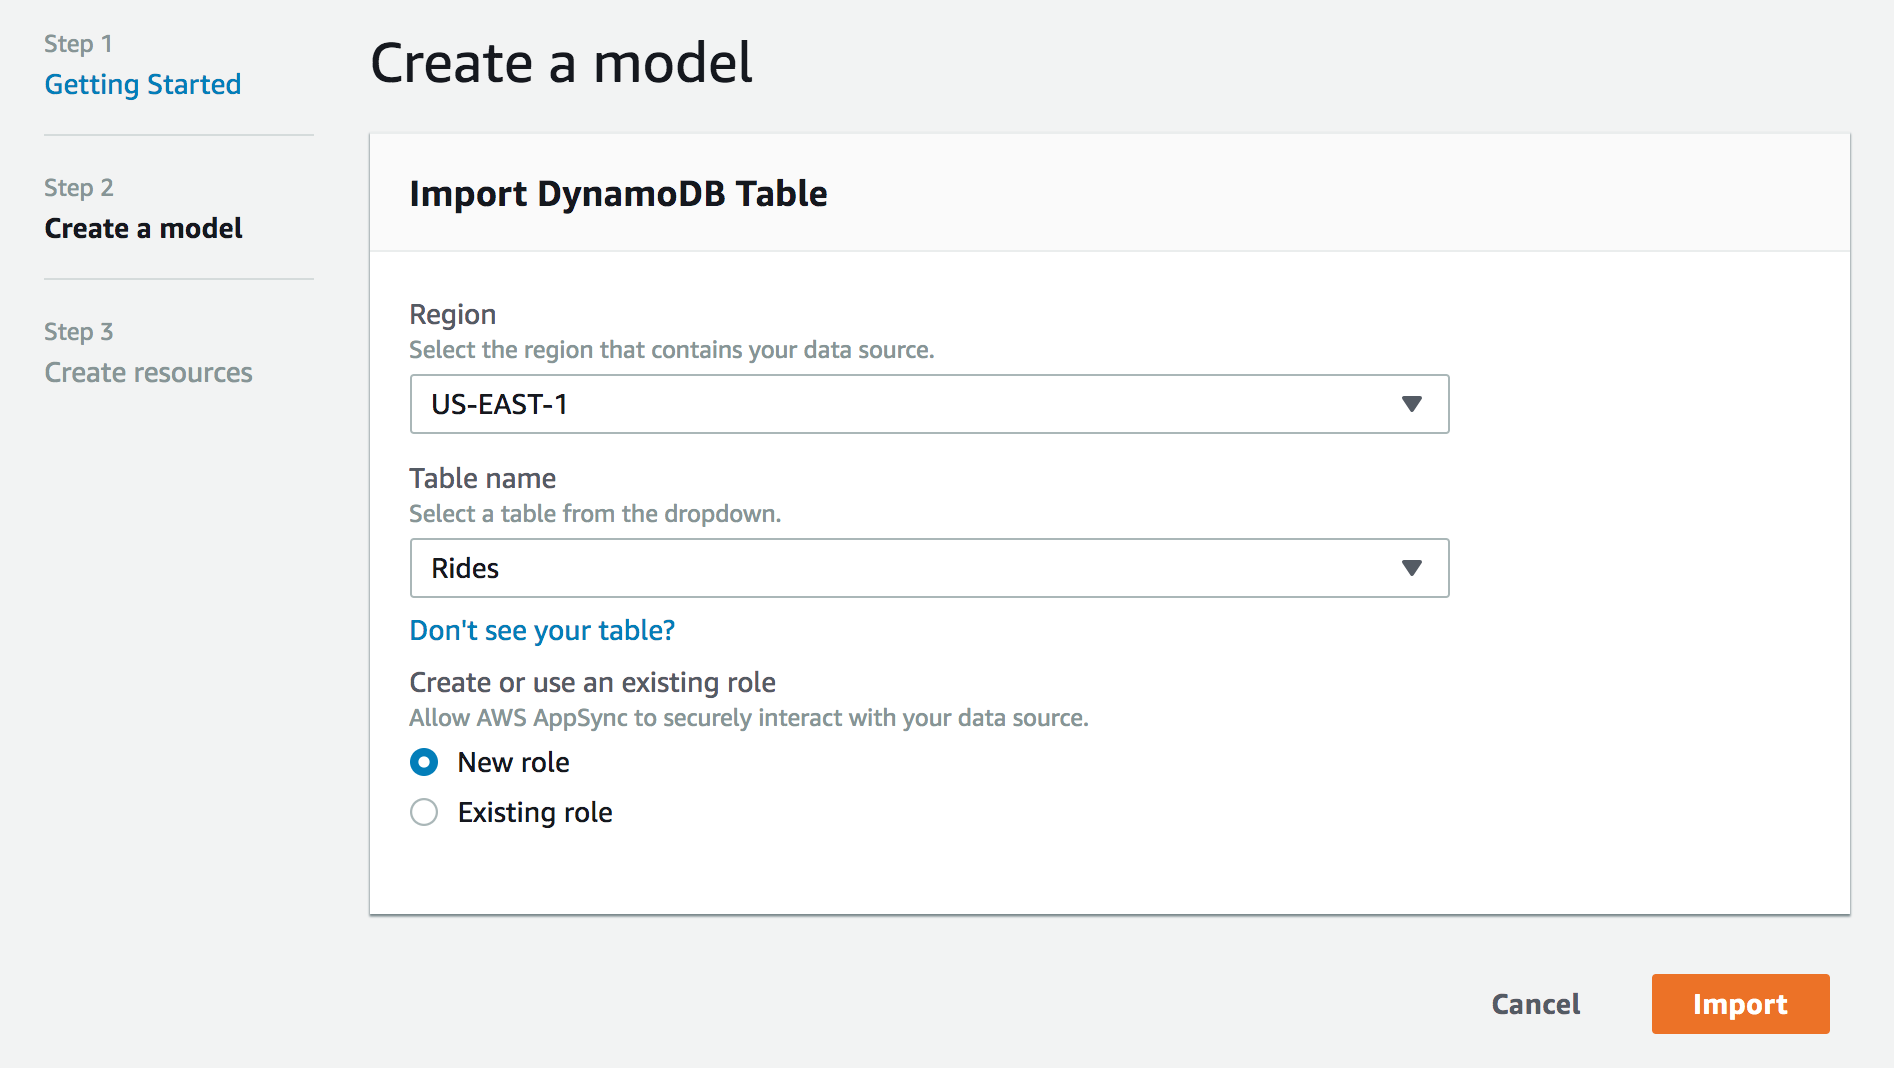Click the Import button
Image resolution: width=1894 pixels, height=1068 pixels.
pyautogui.click(x=1740, y=1004)
